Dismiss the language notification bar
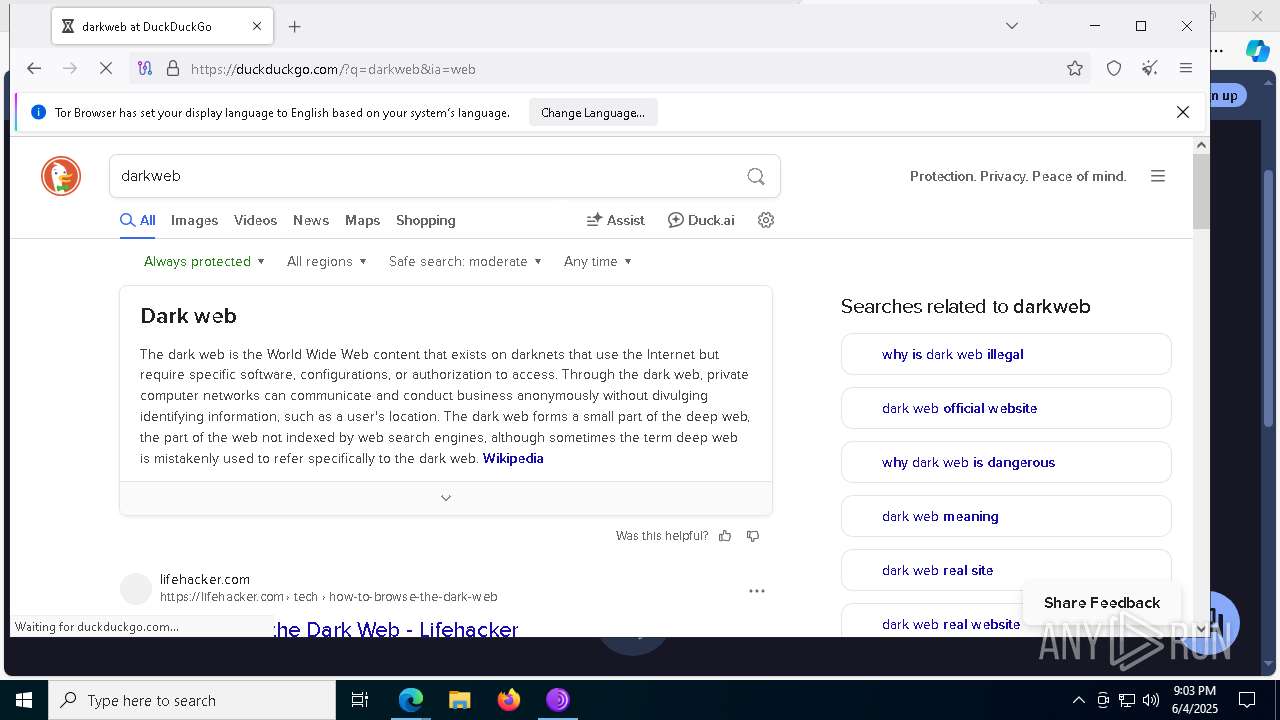Viewport: 1280px width, 720px height. (1183, 112)
